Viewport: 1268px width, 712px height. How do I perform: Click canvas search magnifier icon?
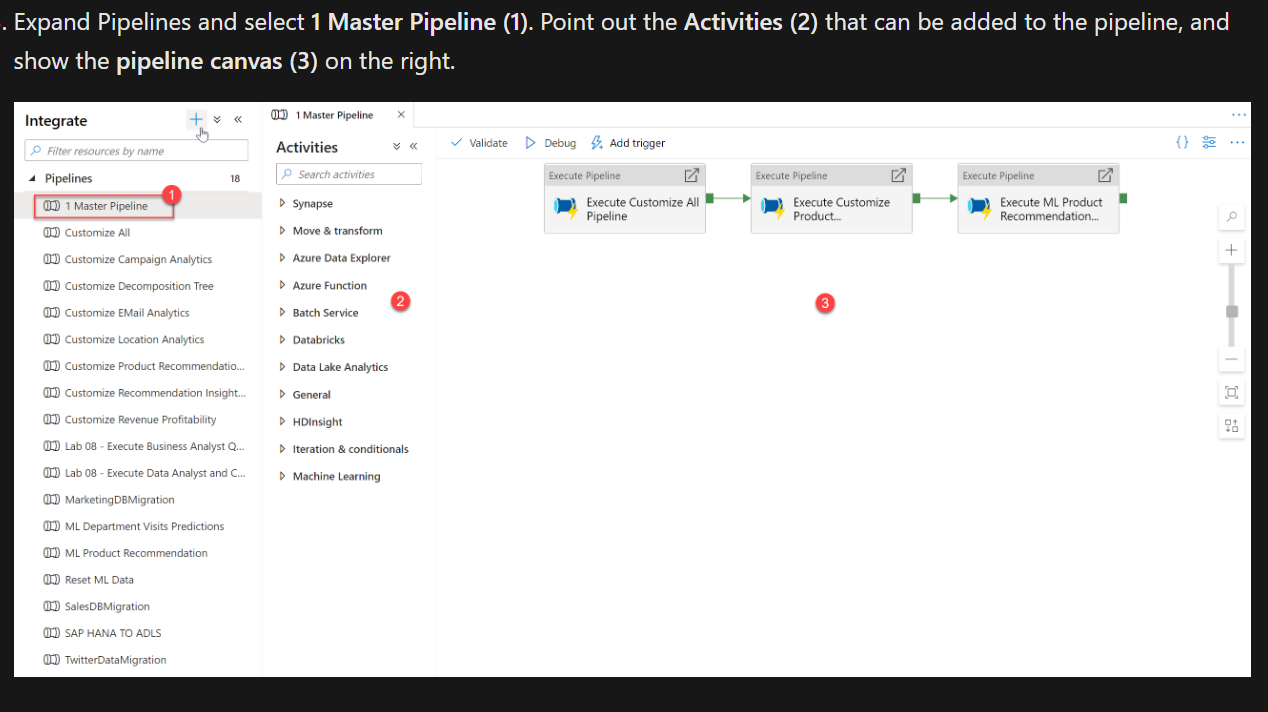(x=1231, y=216)
